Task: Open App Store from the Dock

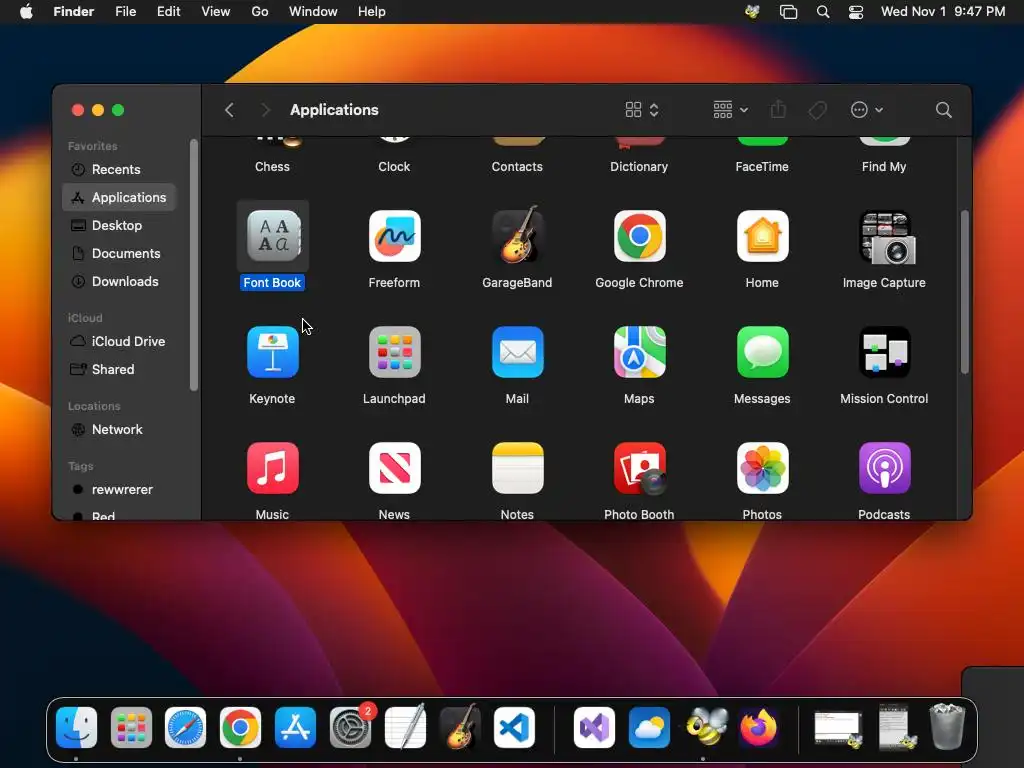Action: tap(295, 728)
